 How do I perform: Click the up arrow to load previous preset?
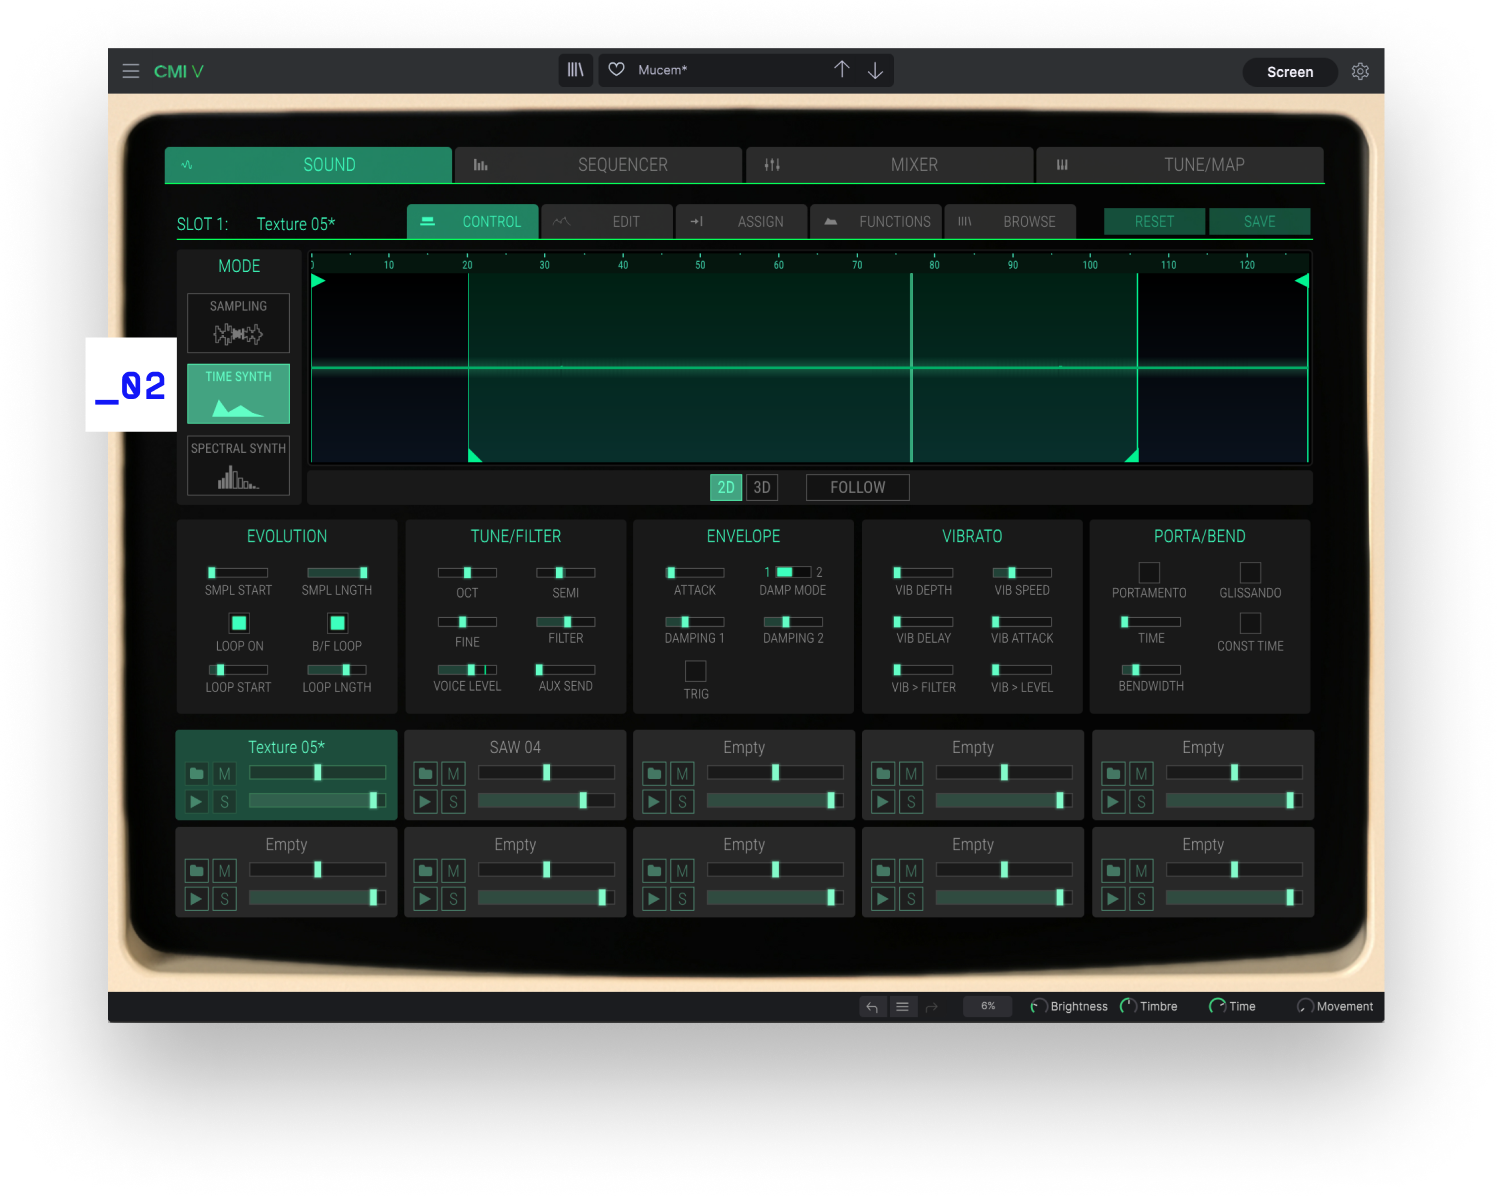(842, 70)
